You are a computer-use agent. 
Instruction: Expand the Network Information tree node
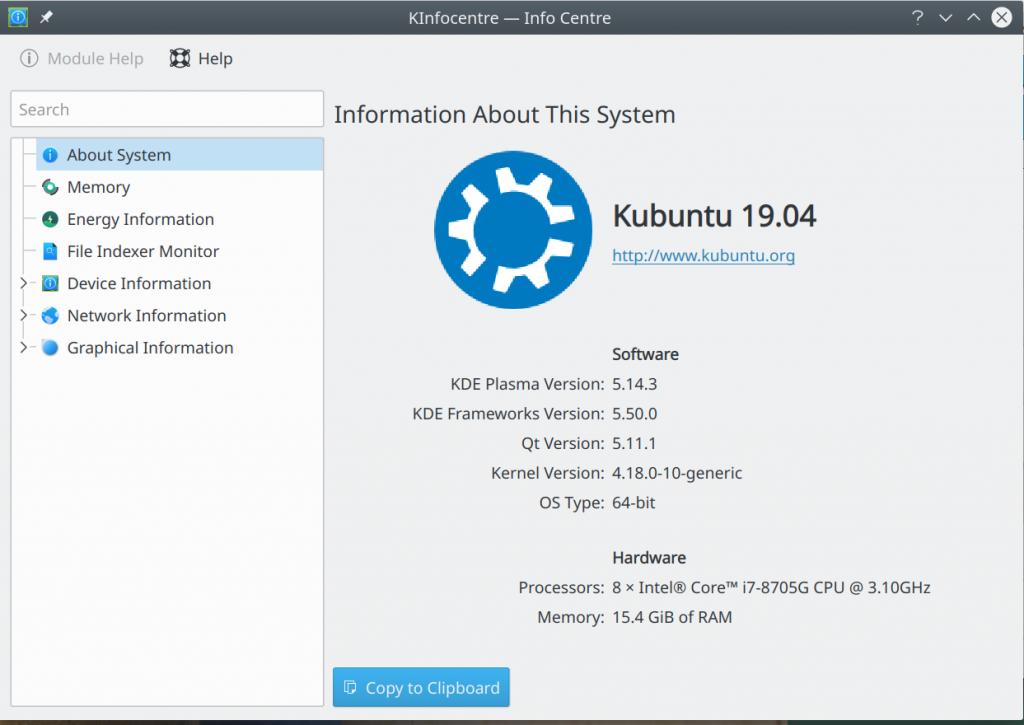click(24, 316)
